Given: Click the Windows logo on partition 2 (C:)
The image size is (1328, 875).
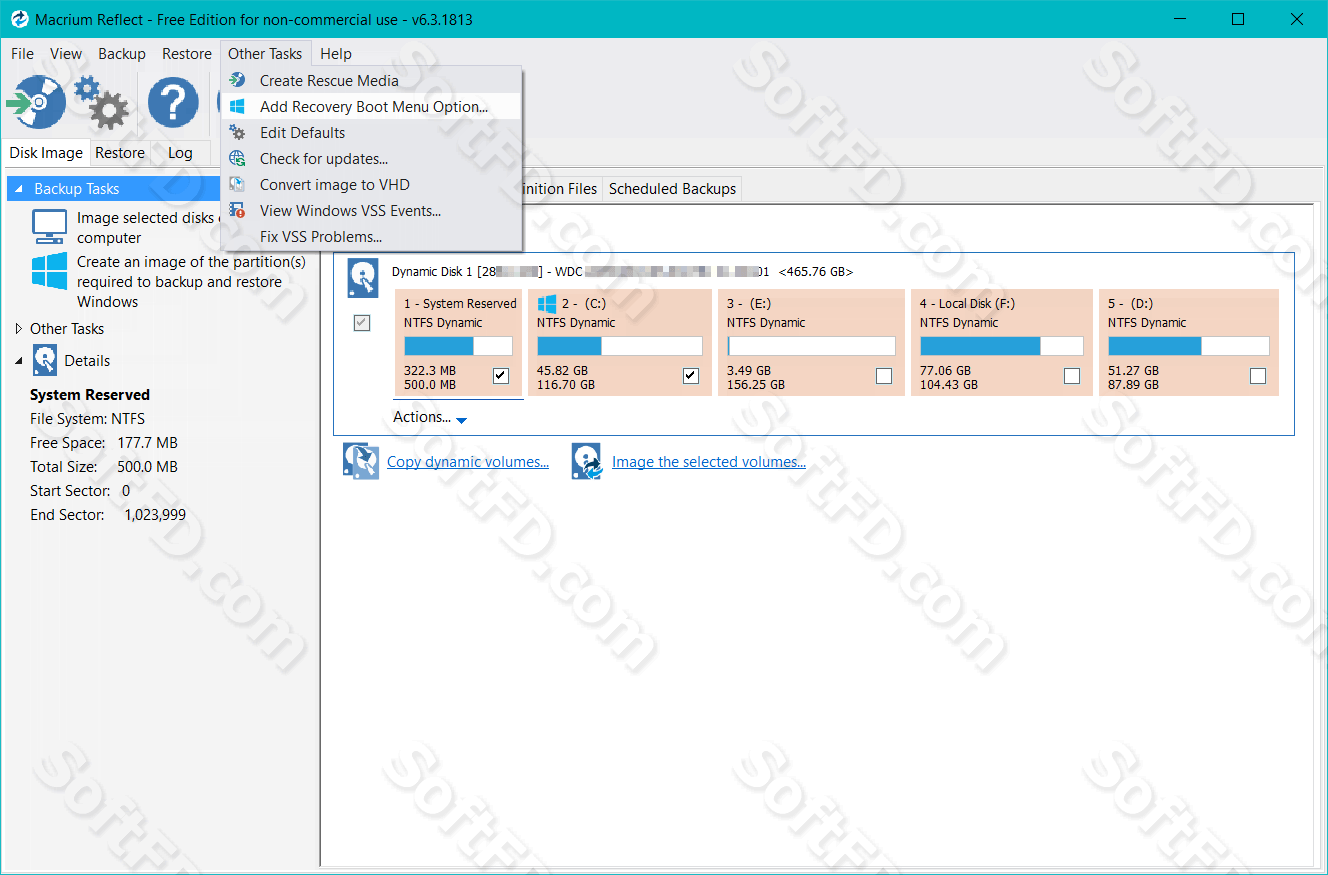Looking at the screenshot, I should [x=547, y=303].
